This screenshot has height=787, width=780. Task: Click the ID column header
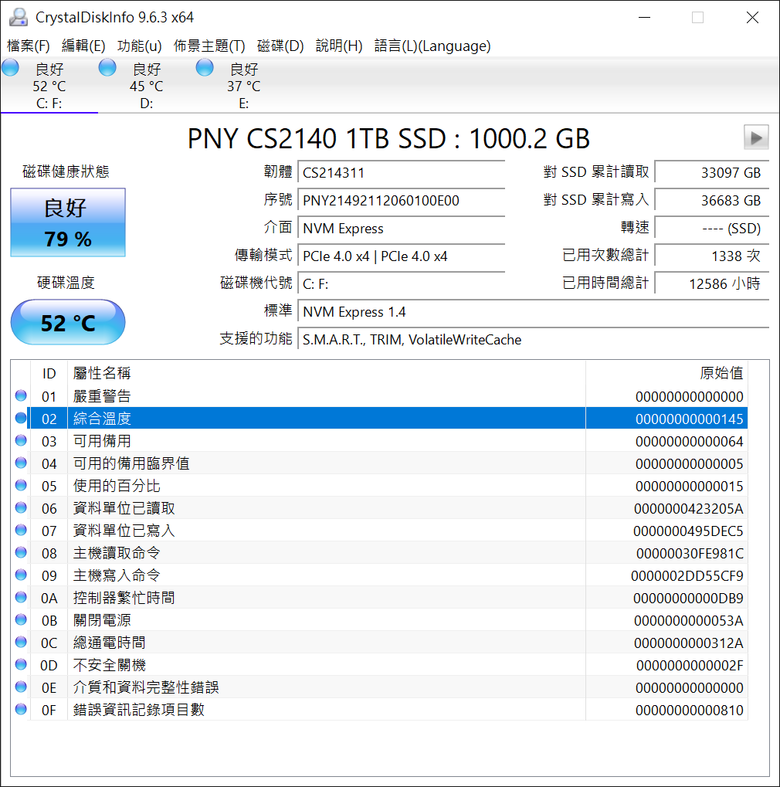click(x=49, y=373)
